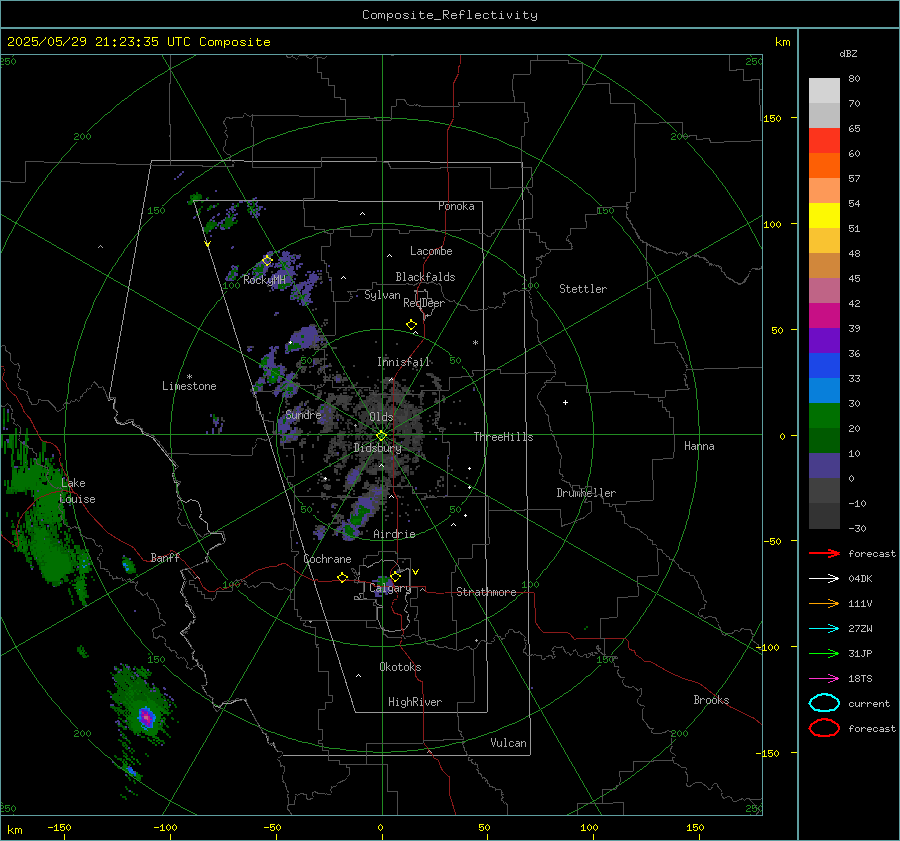
Task: Click the HighRiver town label
Action: pos(415,702)
